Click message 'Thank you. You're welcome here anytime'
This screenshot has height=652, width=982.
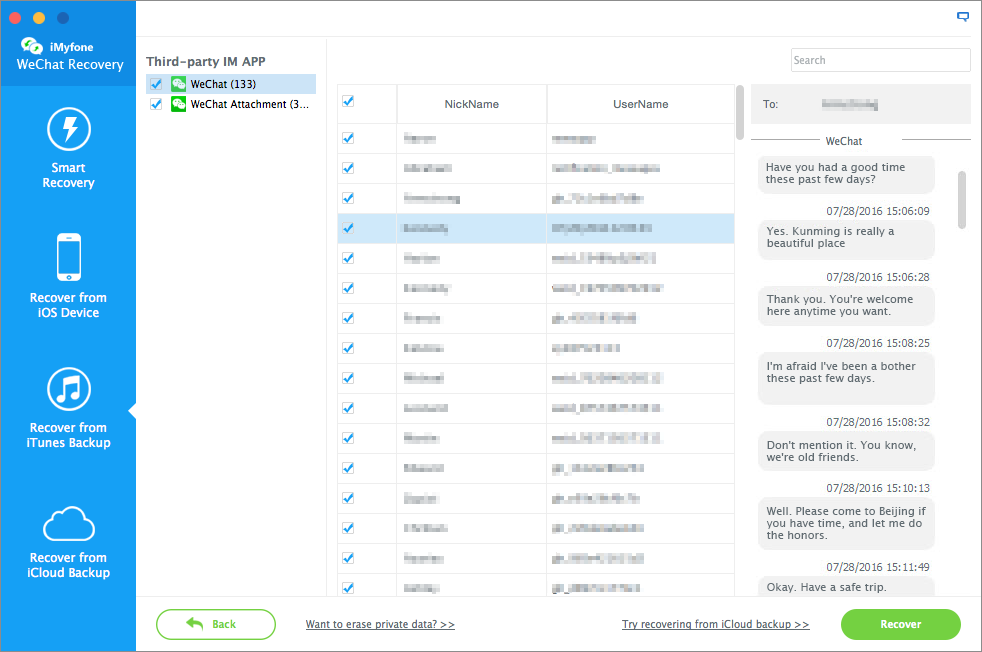pos(846,306)
